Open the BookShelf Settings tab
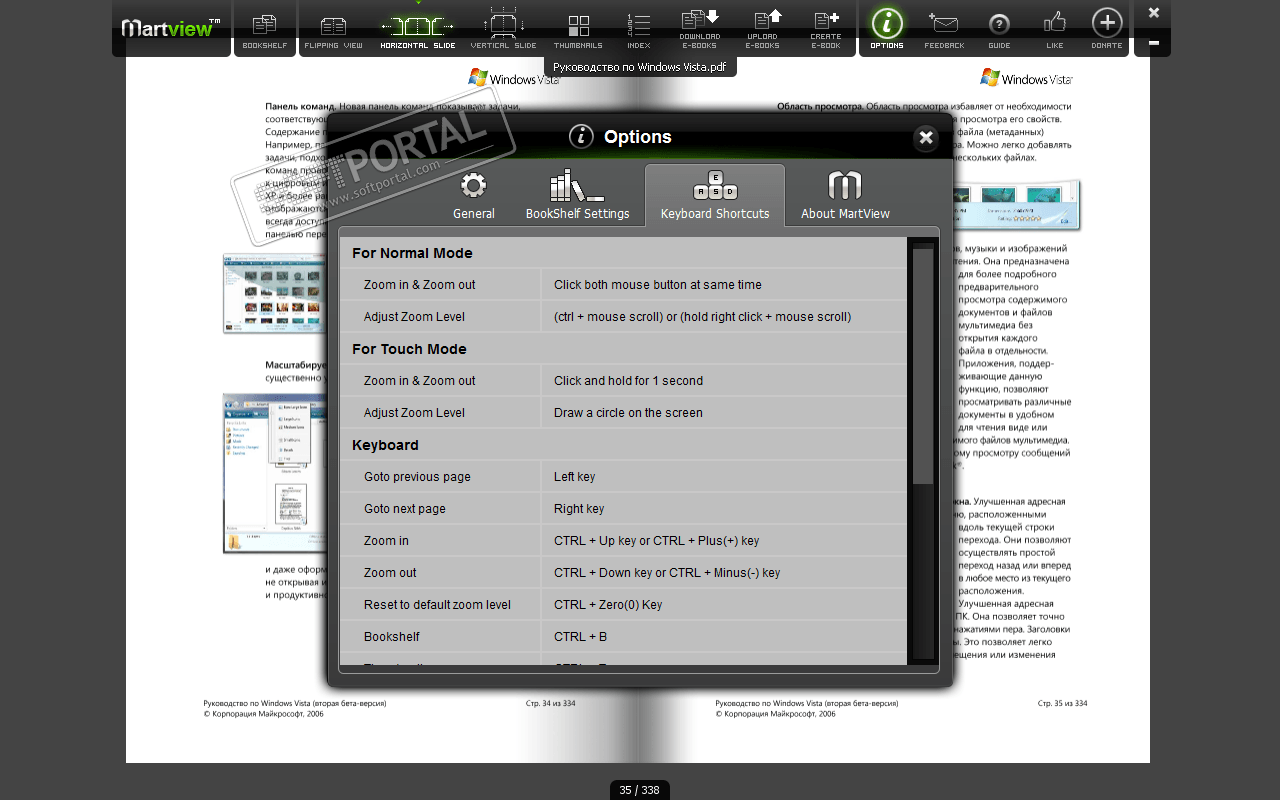The image size is (1280, 800). [x=578, y=195]
